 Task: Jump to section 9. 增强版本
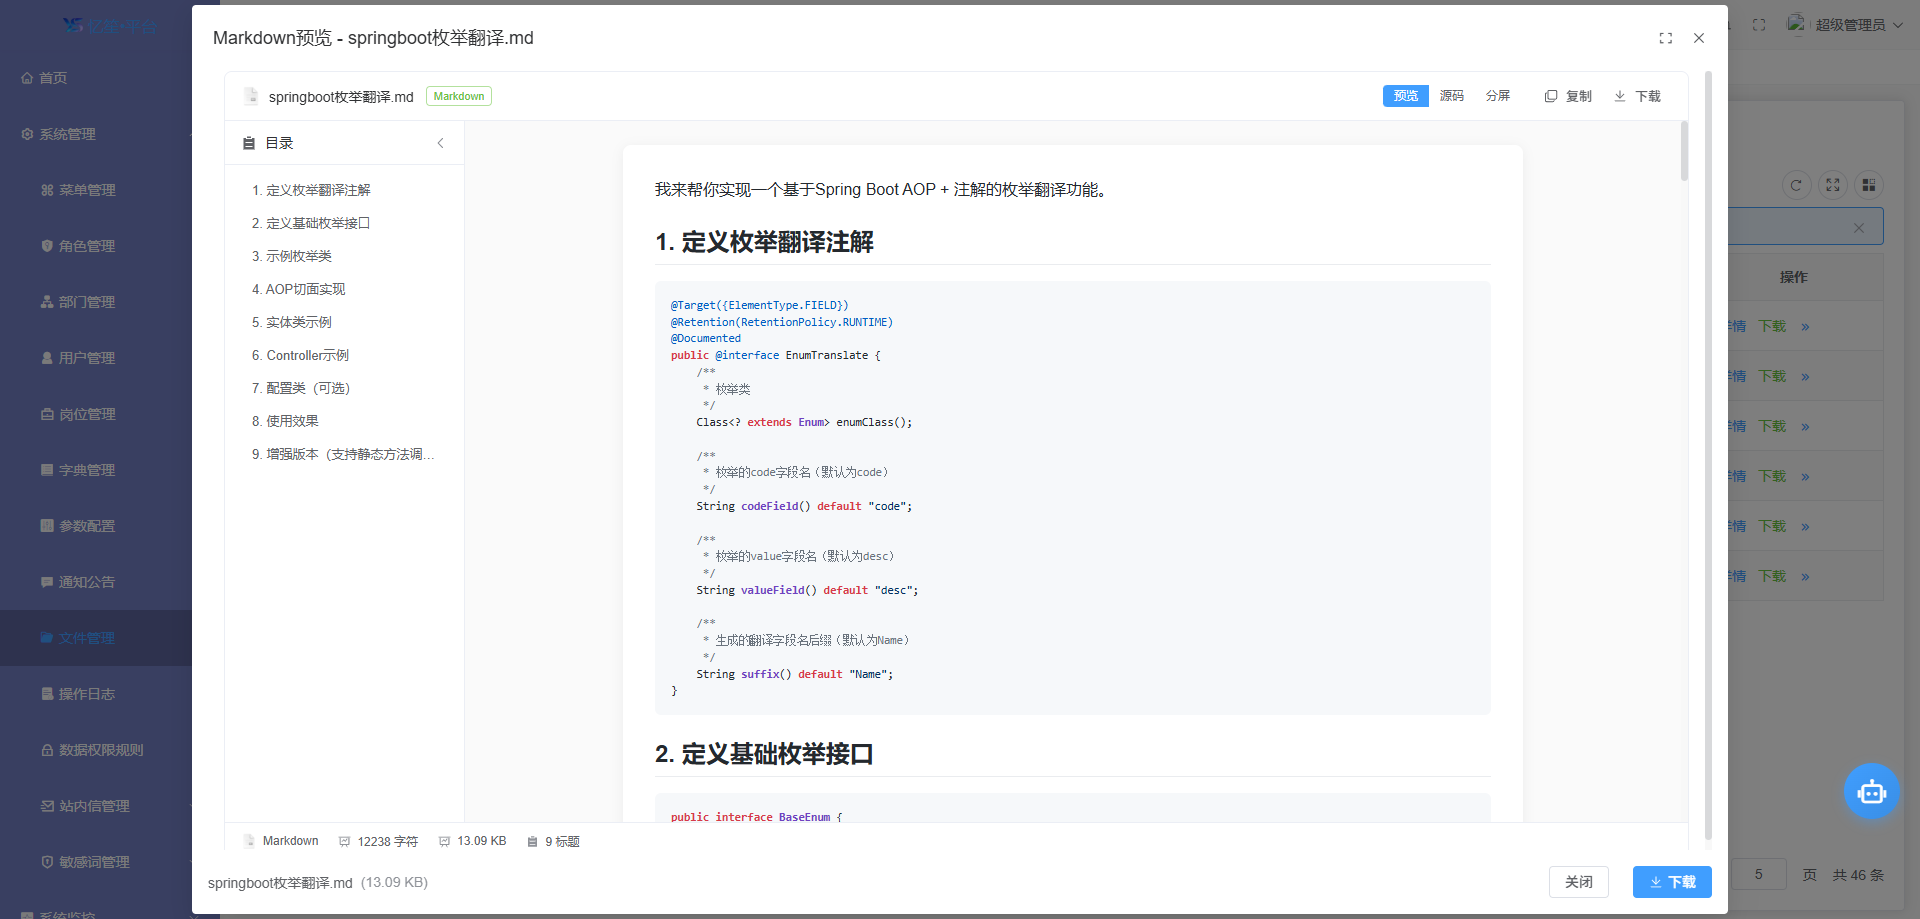click(344, 454)
